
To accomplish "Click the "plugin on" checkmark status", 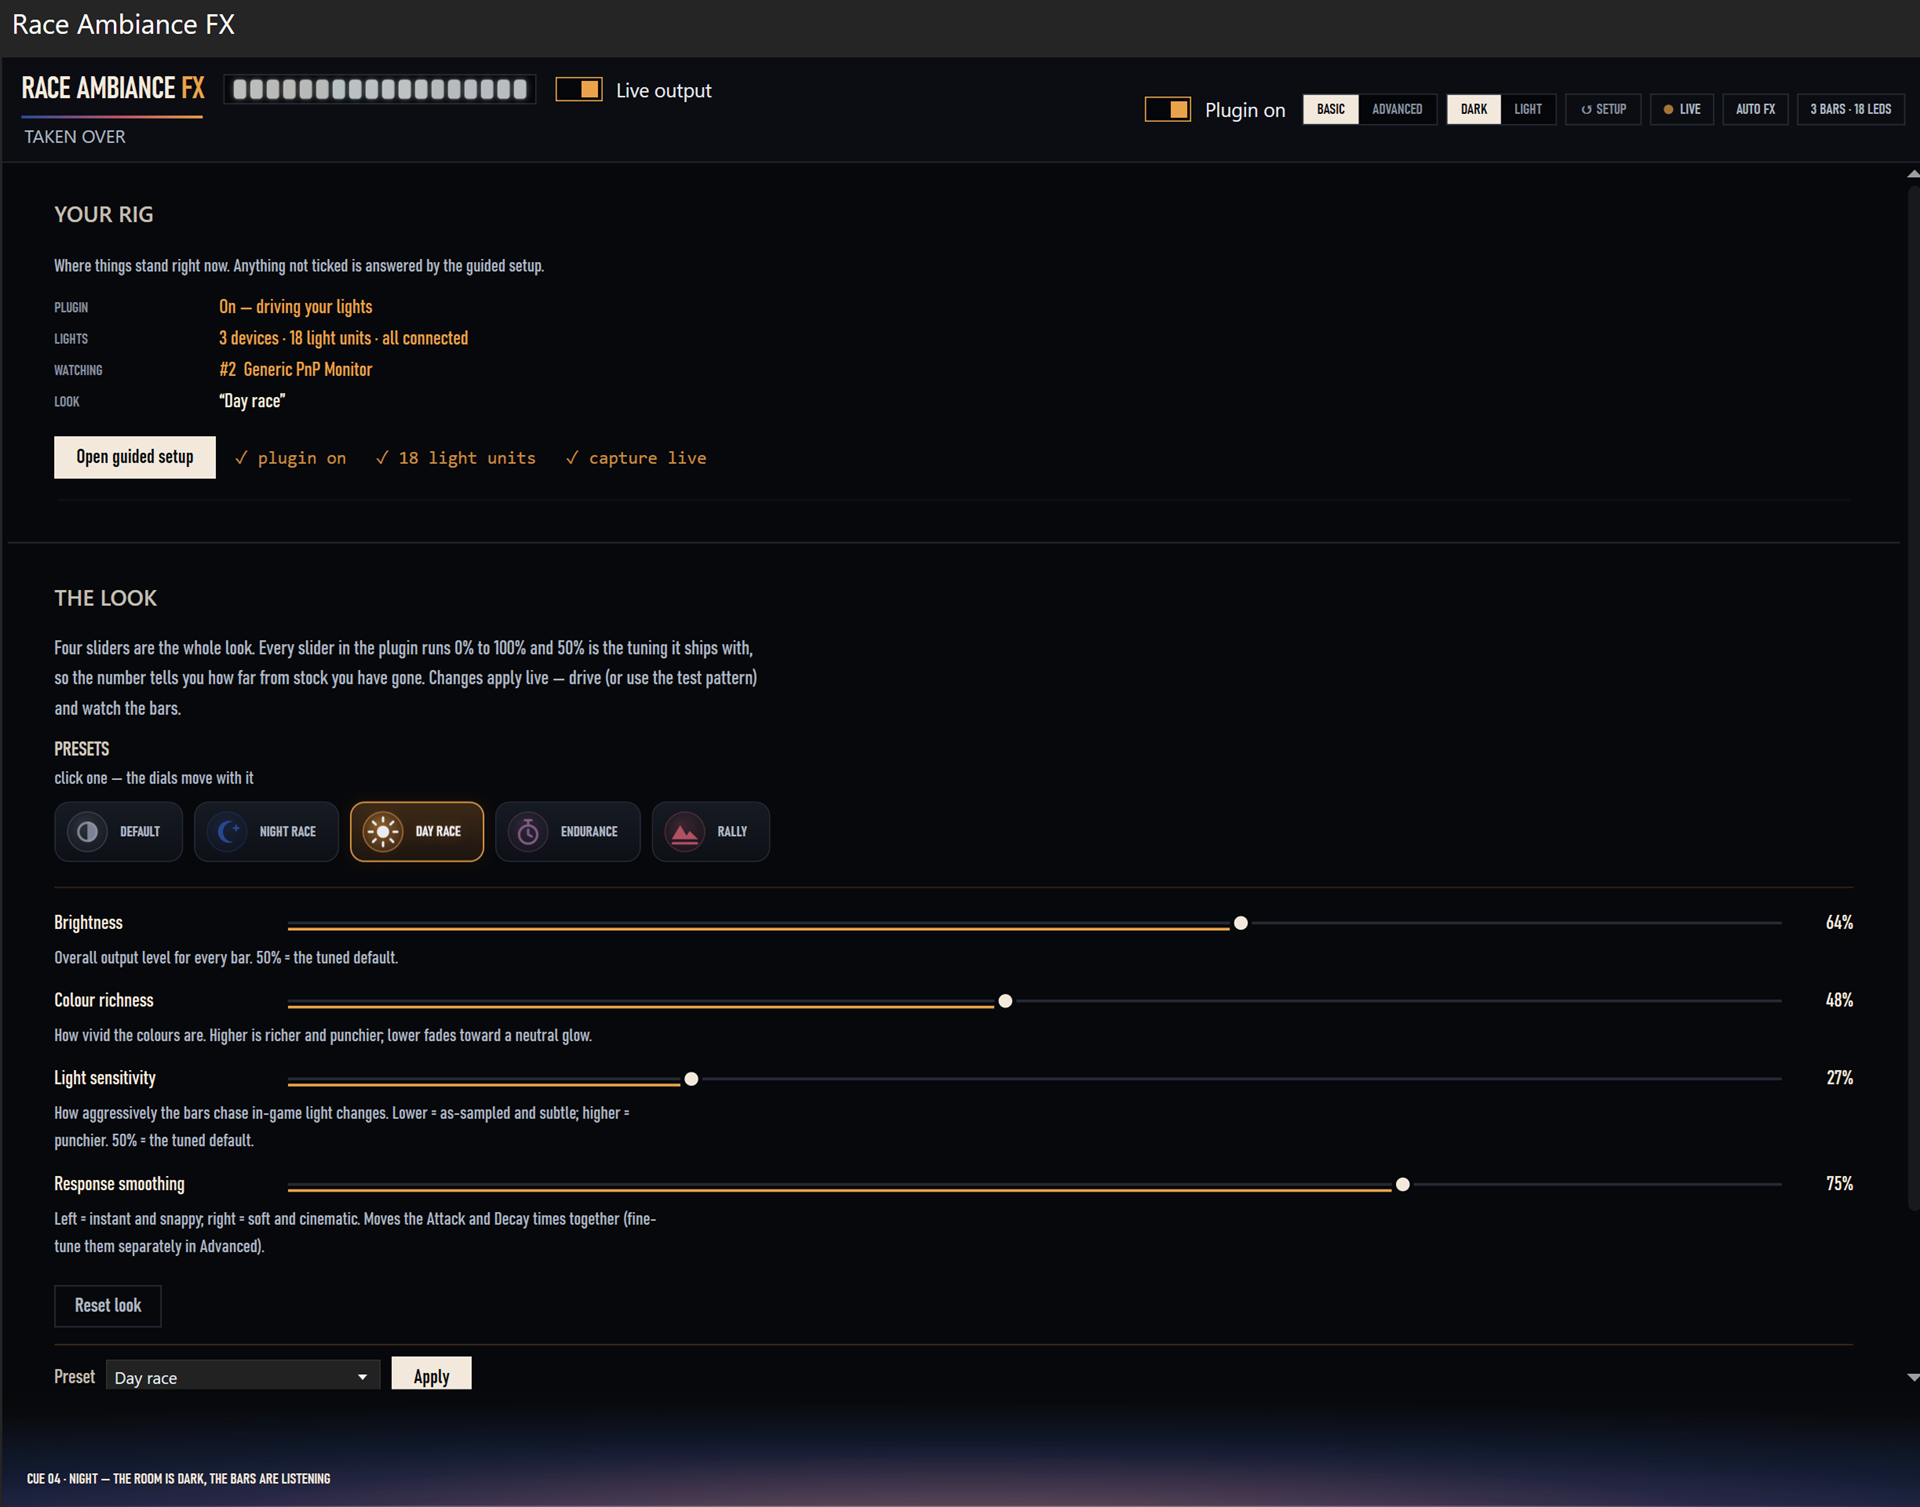I will pyautogui.click(x=291, y=458).
